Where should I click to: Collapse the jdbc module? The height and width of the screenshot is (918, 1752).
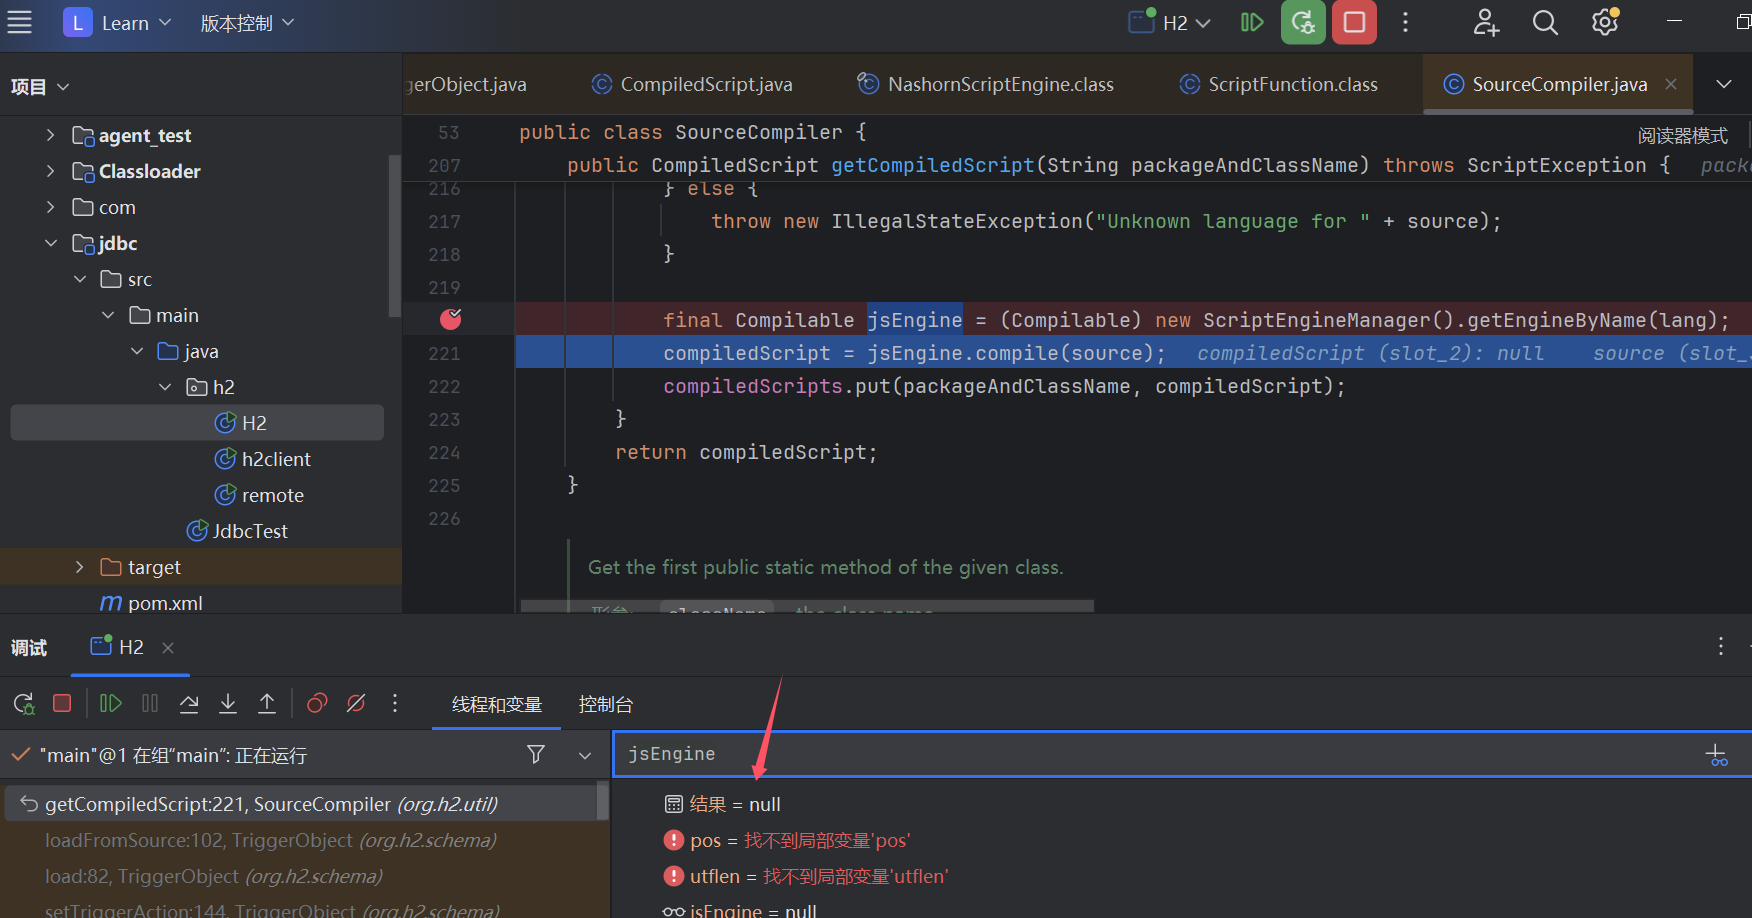51,243
